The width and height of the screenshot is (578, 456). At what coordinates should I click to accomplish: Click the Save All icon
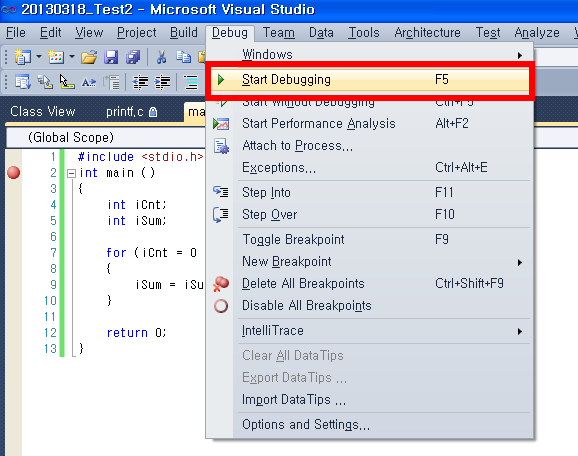(133, 57)
